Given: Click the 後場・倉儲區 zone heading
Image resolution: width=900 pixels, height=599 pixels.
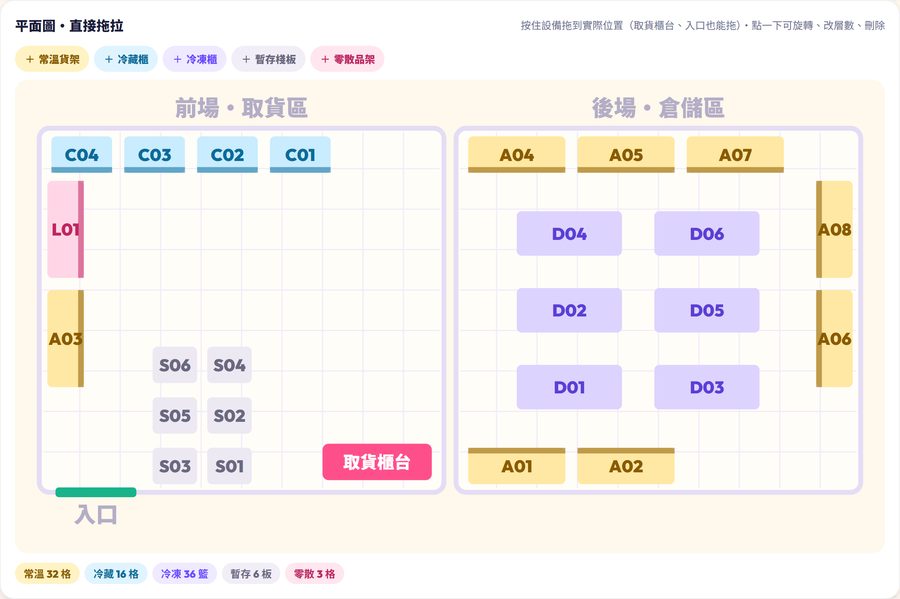Looking at the screenshot, I should click(x=658, y=108).
